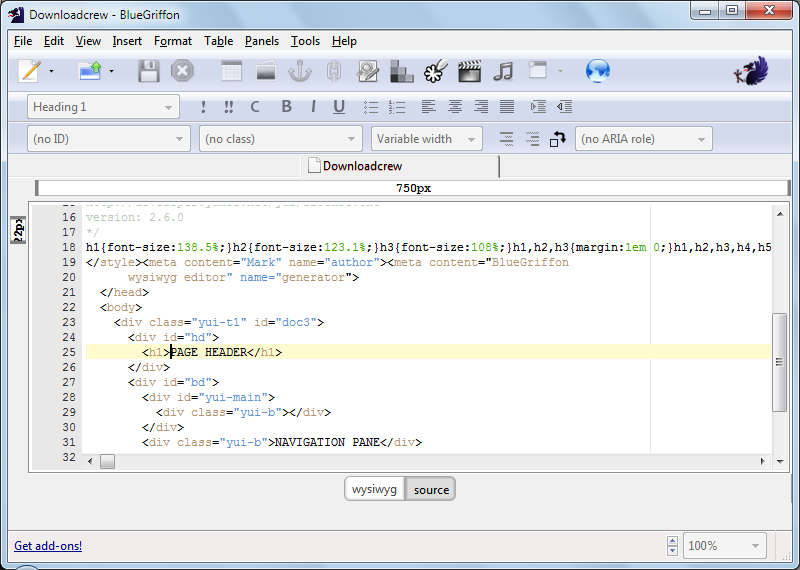Apply code formatting with C icon
800x570 pixels.
(x=255, y=107)
